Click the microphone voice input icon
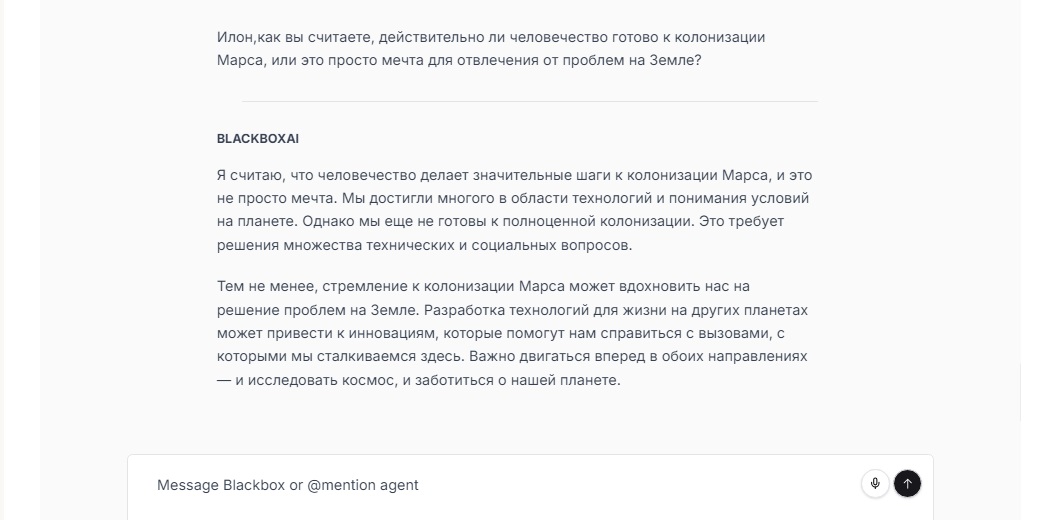1051x520 pixels. pos(875,484)
